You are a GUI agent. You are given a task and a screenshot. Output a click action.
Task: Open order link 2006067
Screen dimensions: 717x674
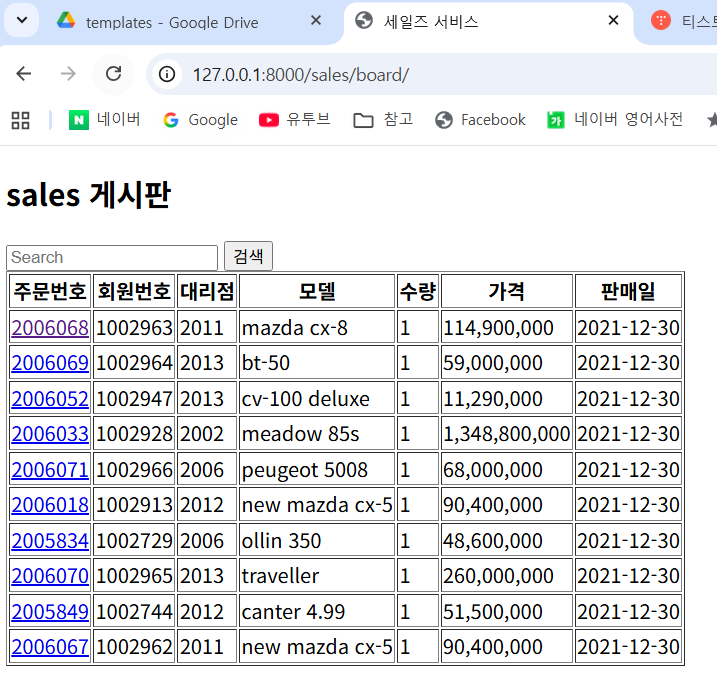(x=50, y=646)
